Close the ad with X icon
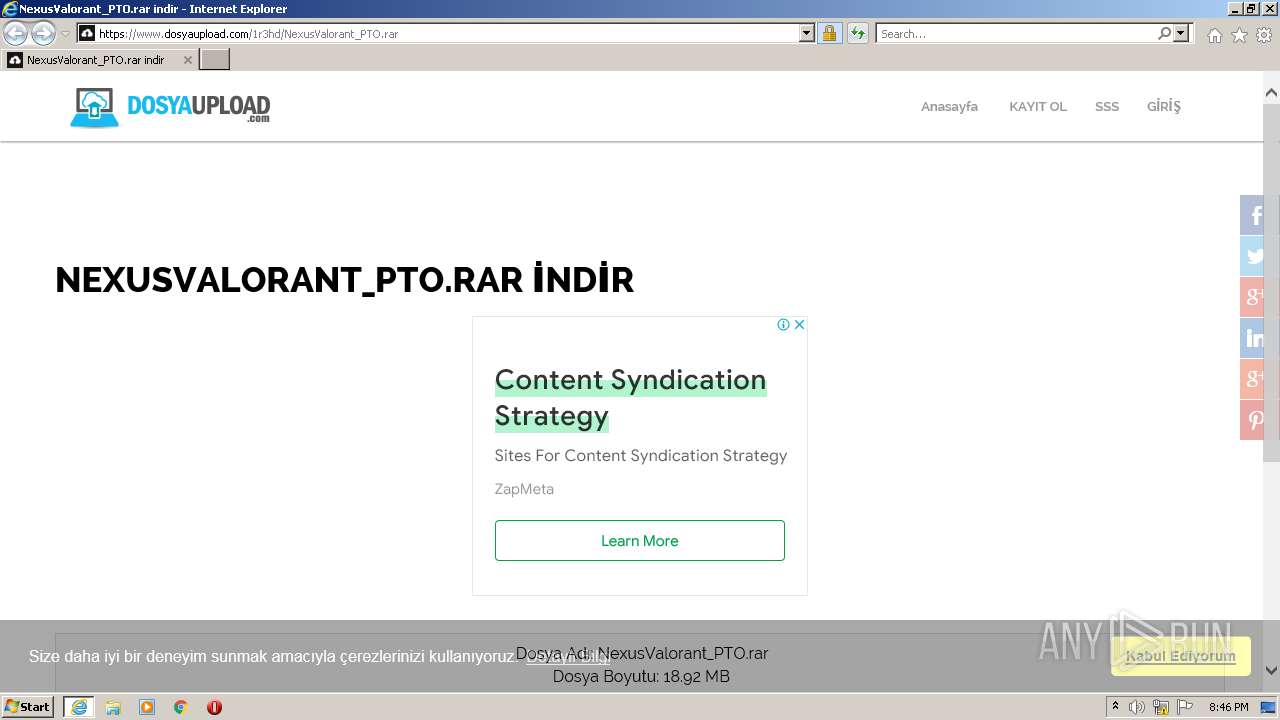Image resolution: width=1280 pixels, height=720 pixels. [x=799, y=324]
